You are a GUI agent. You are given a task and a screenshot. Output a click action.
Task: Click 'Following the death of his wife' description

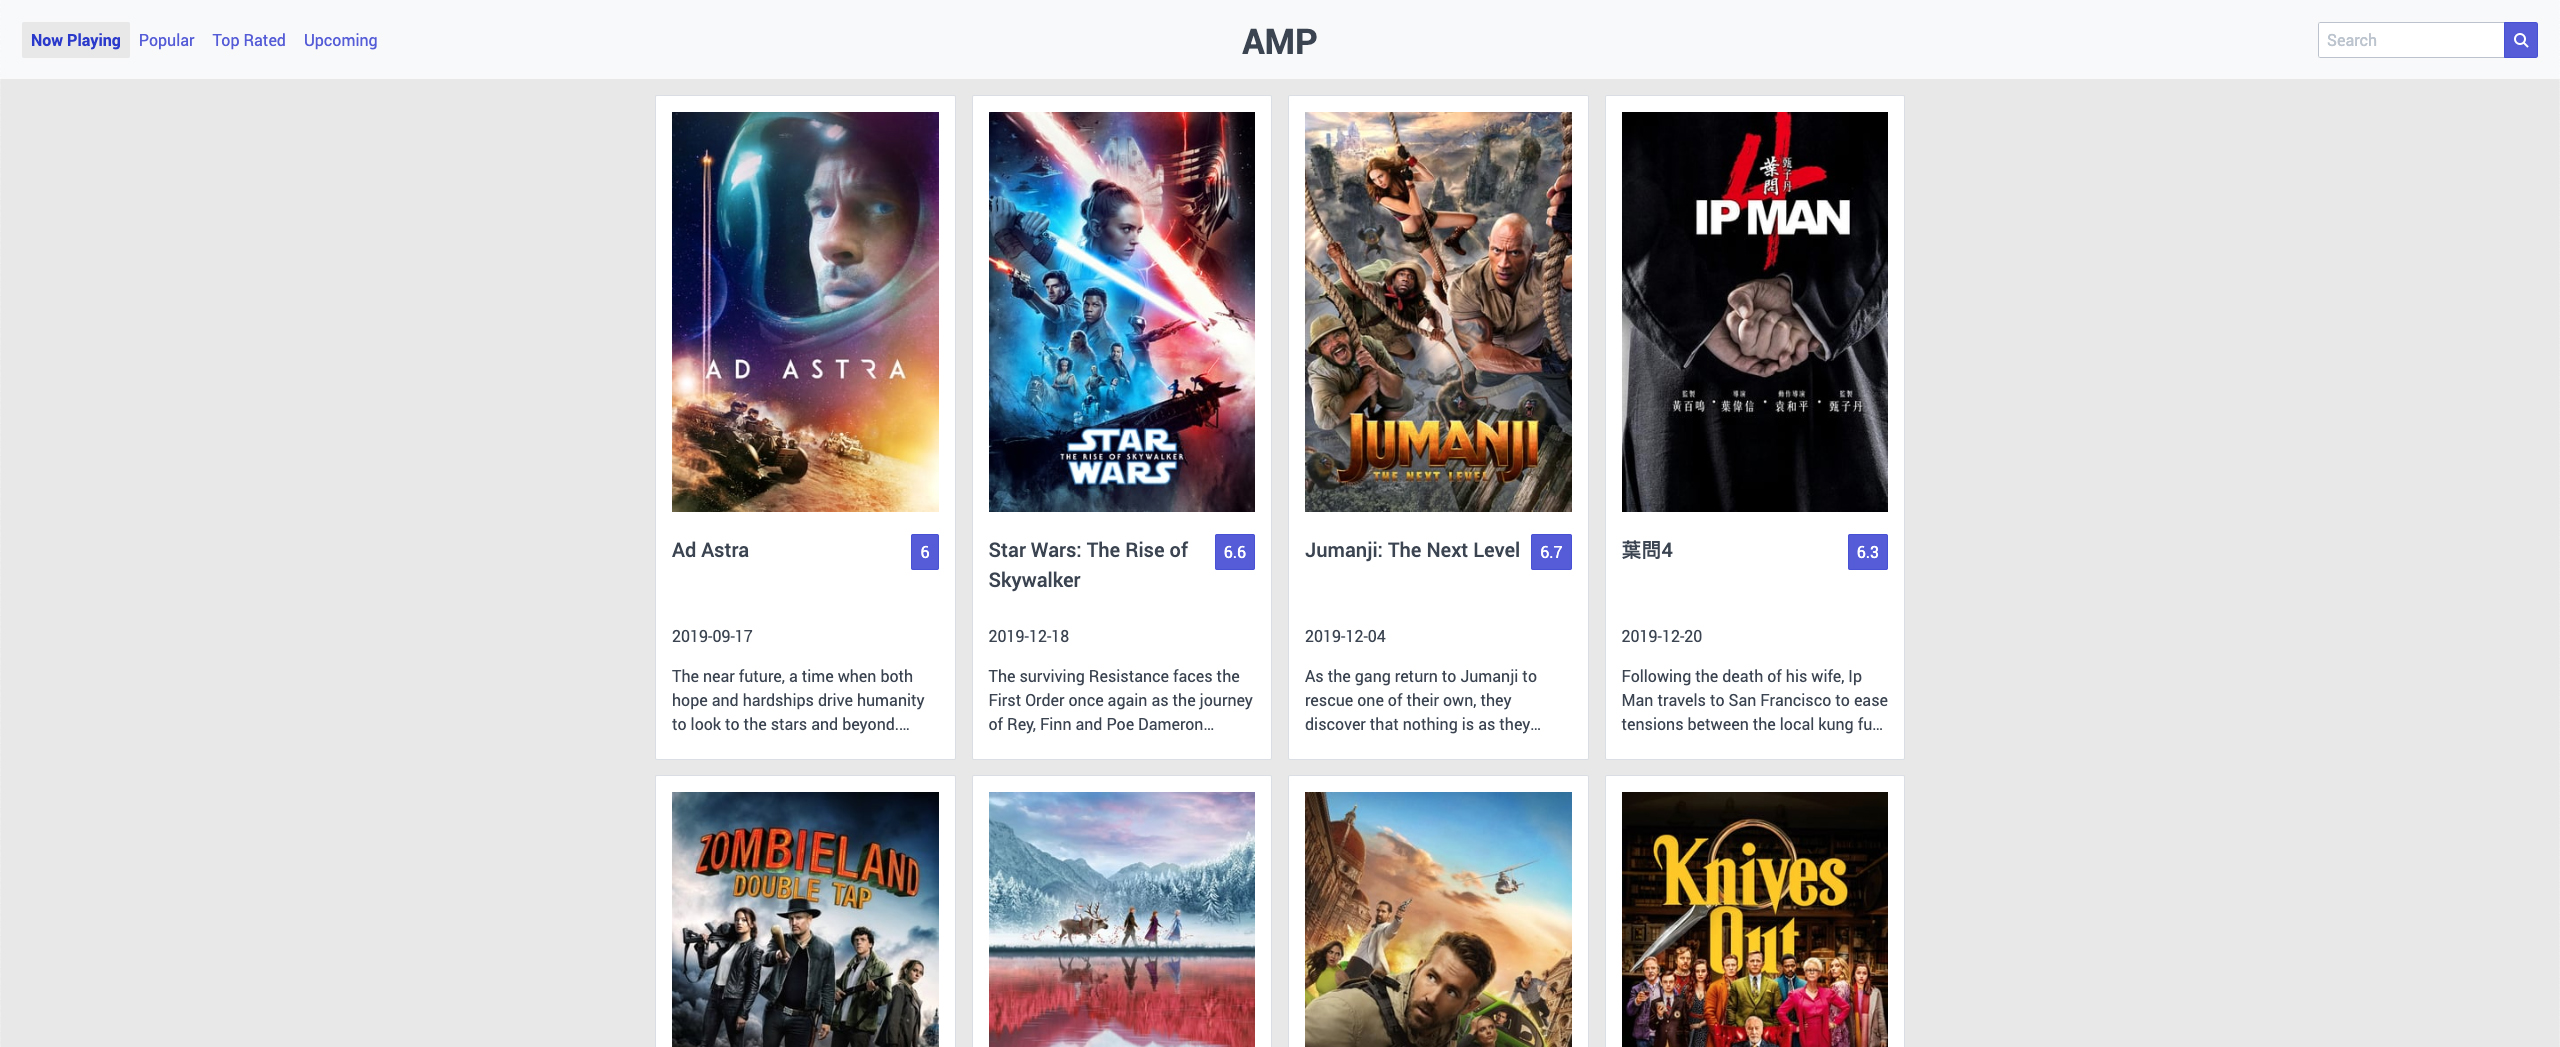tap(1754, 700)
